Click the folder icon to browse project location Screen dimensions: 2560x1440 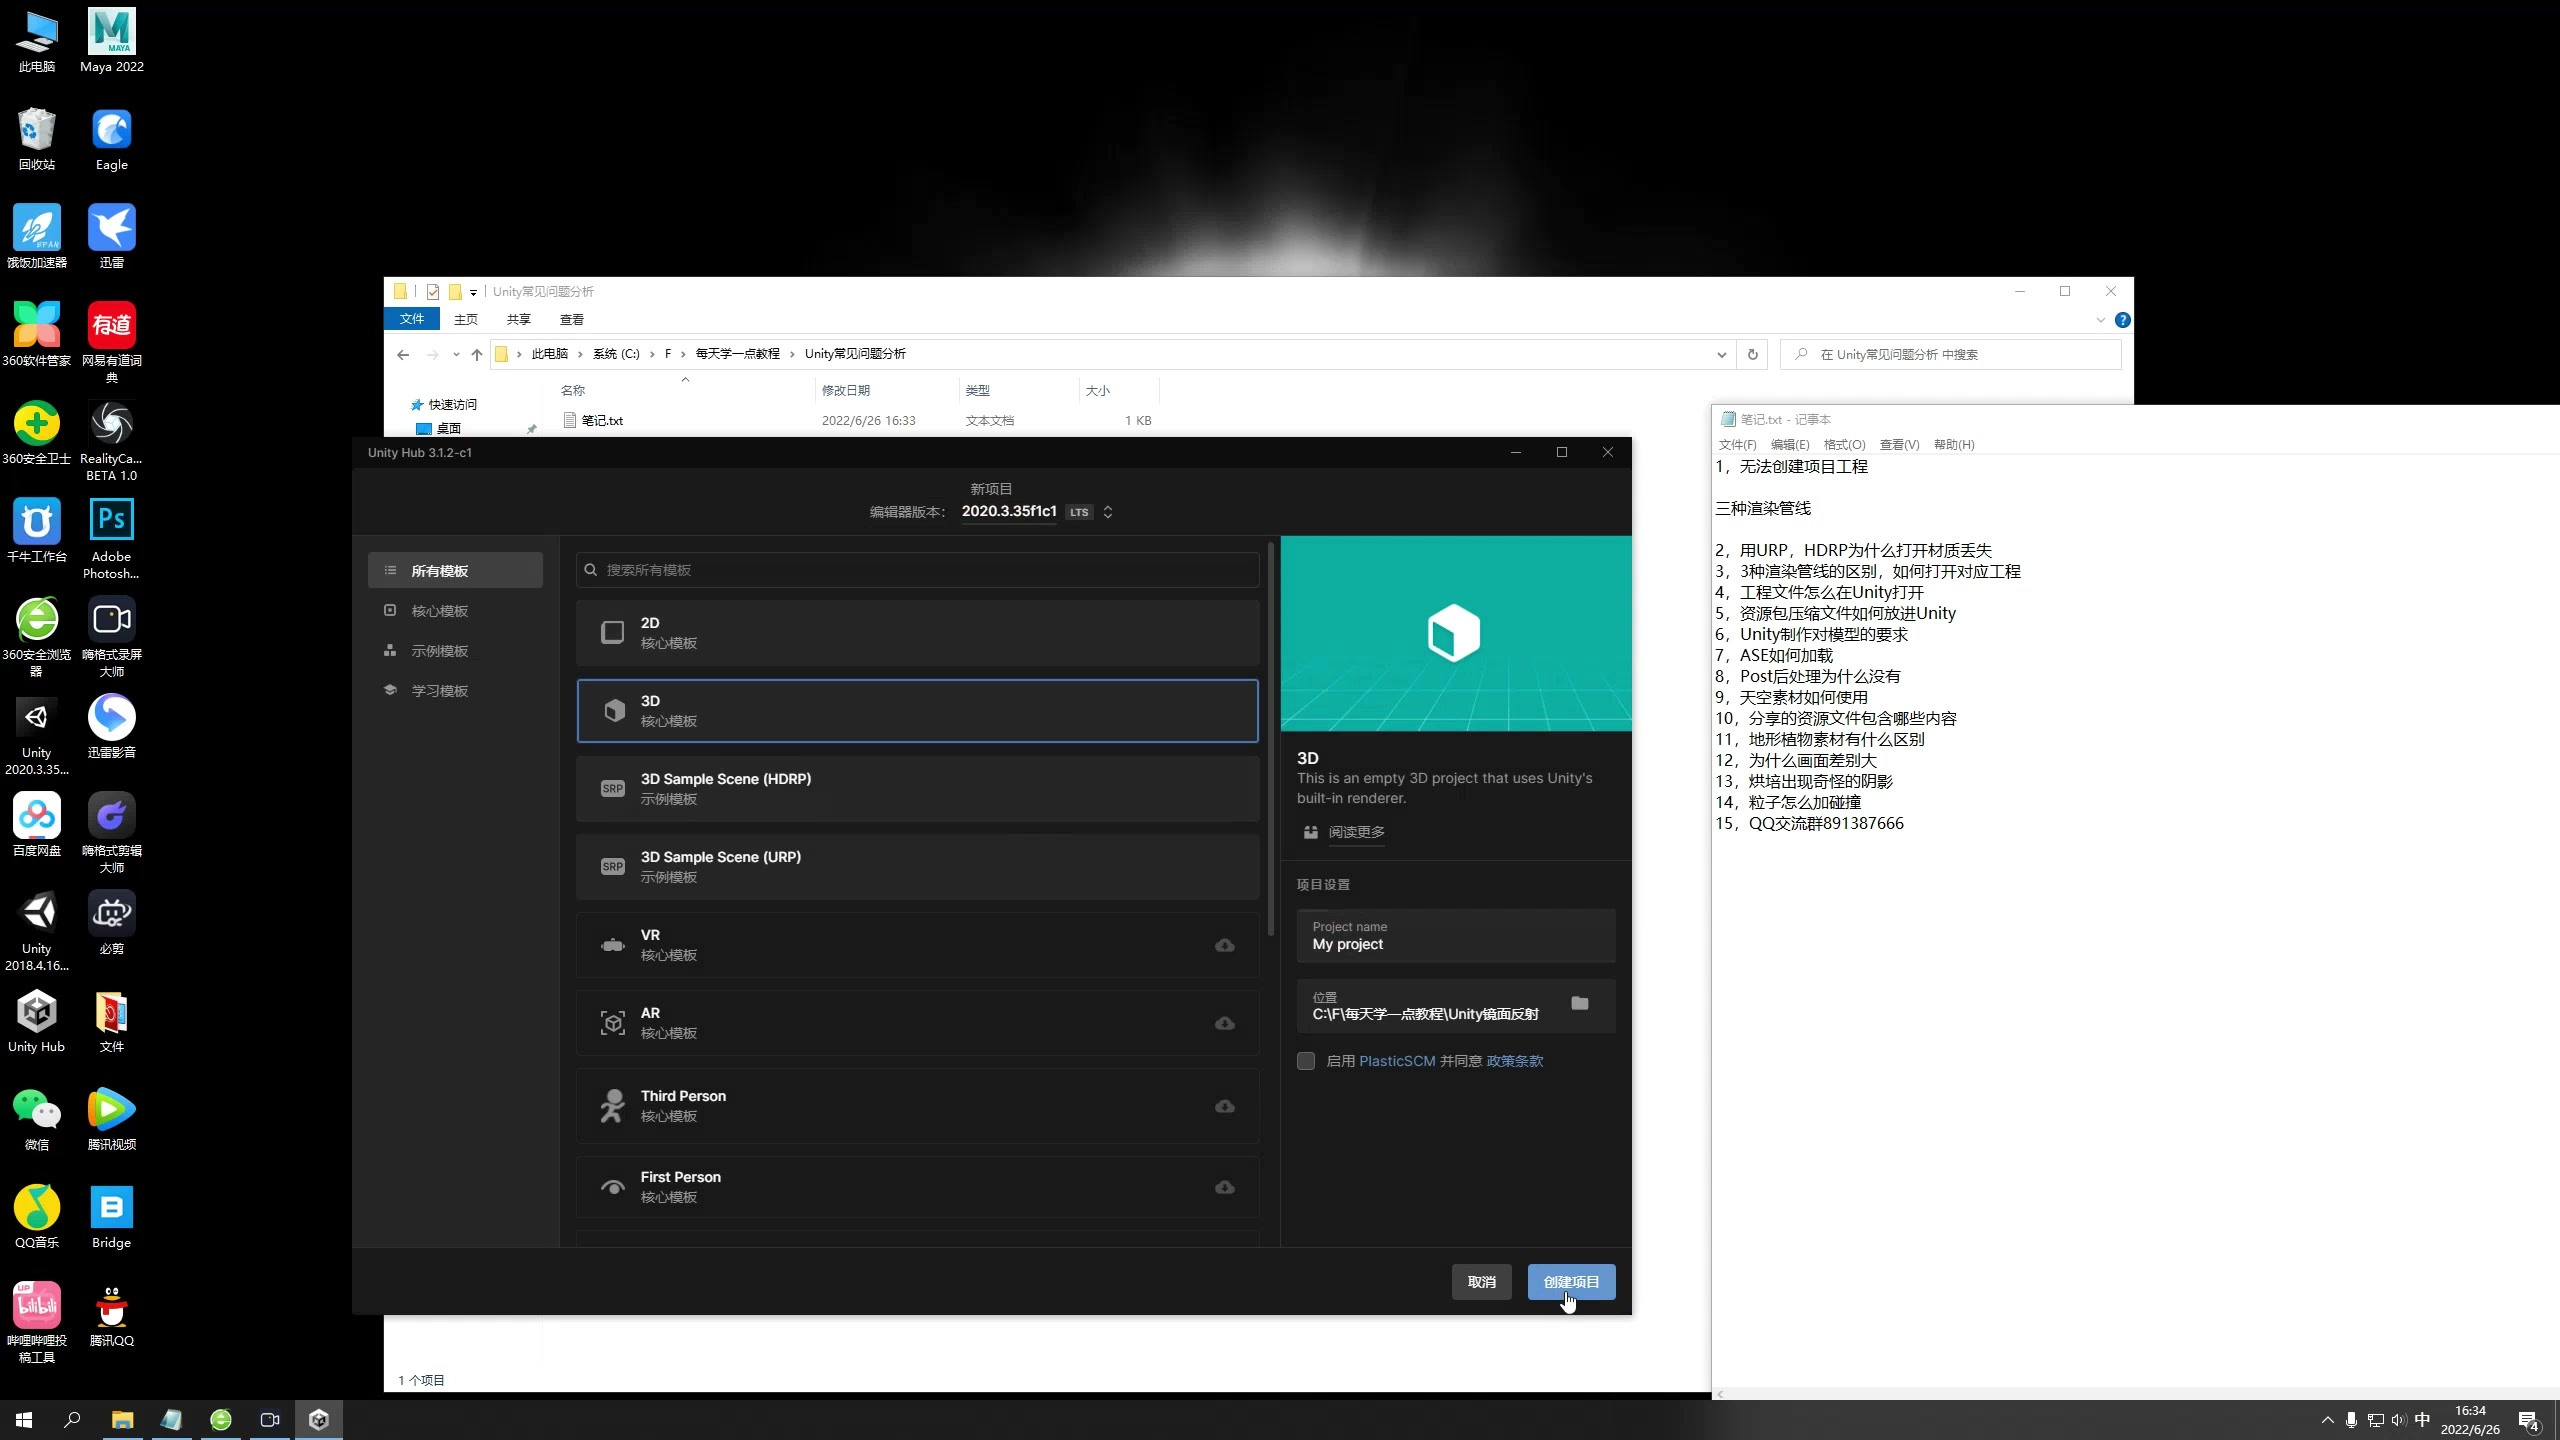coord(1579,1003)
